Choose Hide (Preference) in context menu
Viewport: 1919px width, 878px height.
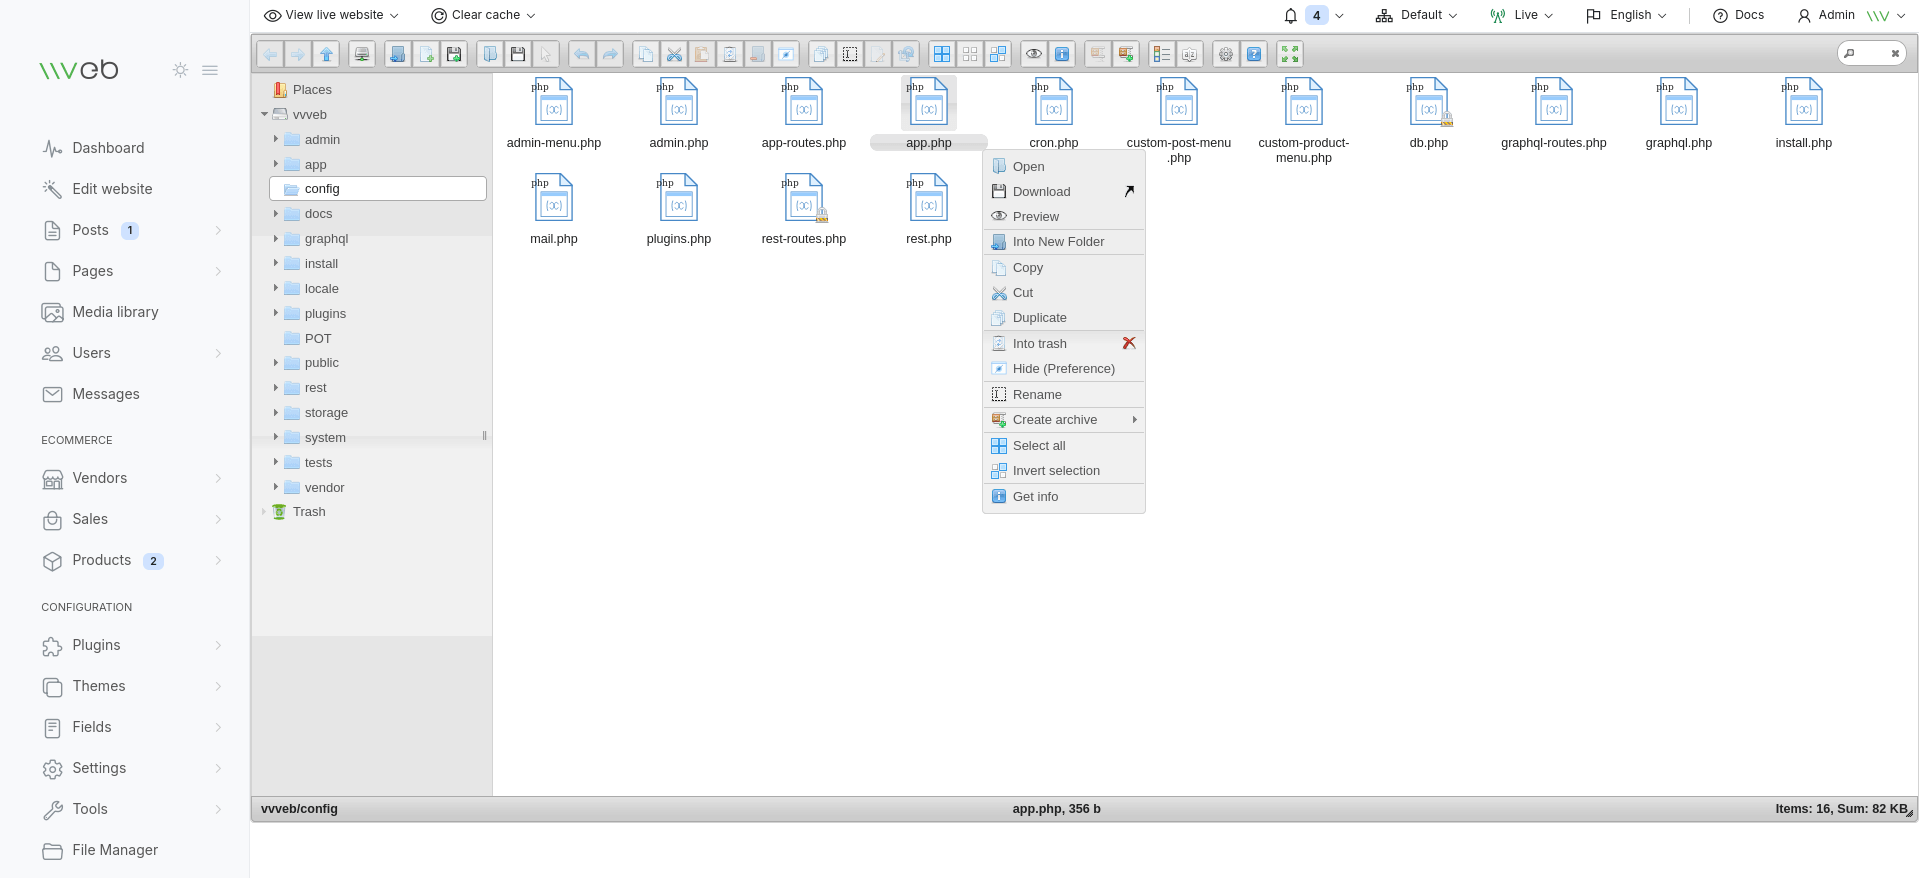point(1064,368)
